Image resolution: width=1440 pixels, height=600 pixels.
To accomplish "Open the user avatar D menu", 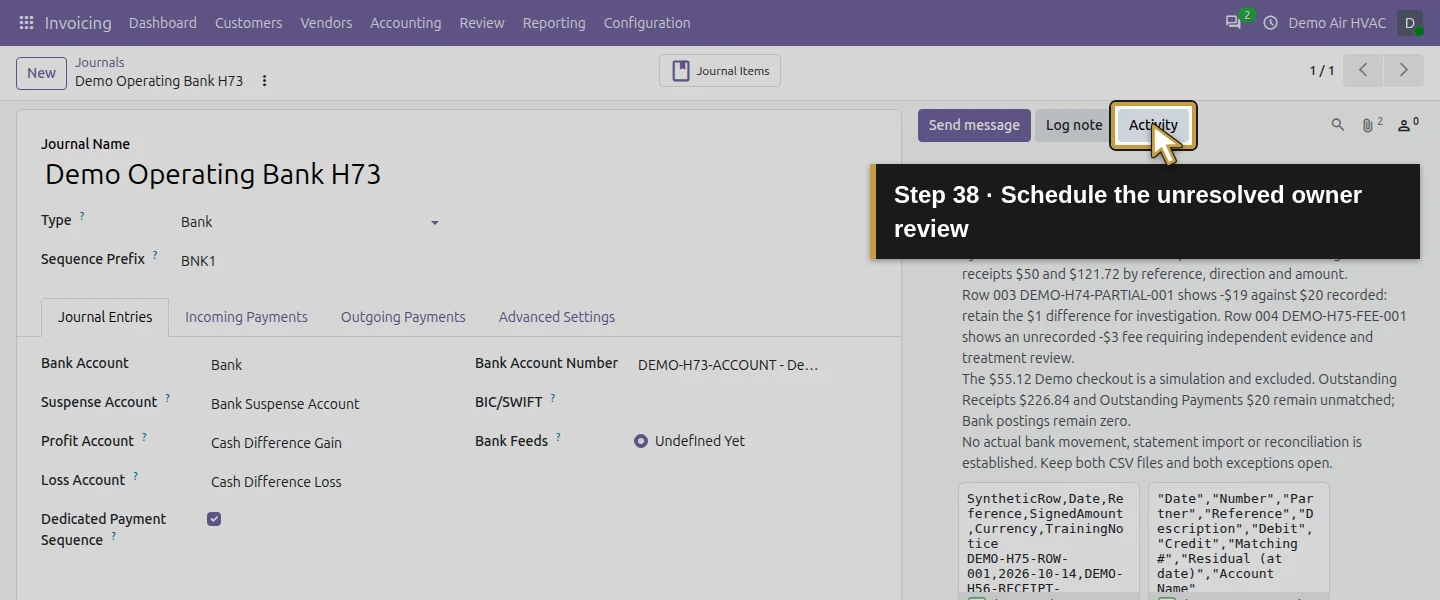I will tap(1410, 23).
